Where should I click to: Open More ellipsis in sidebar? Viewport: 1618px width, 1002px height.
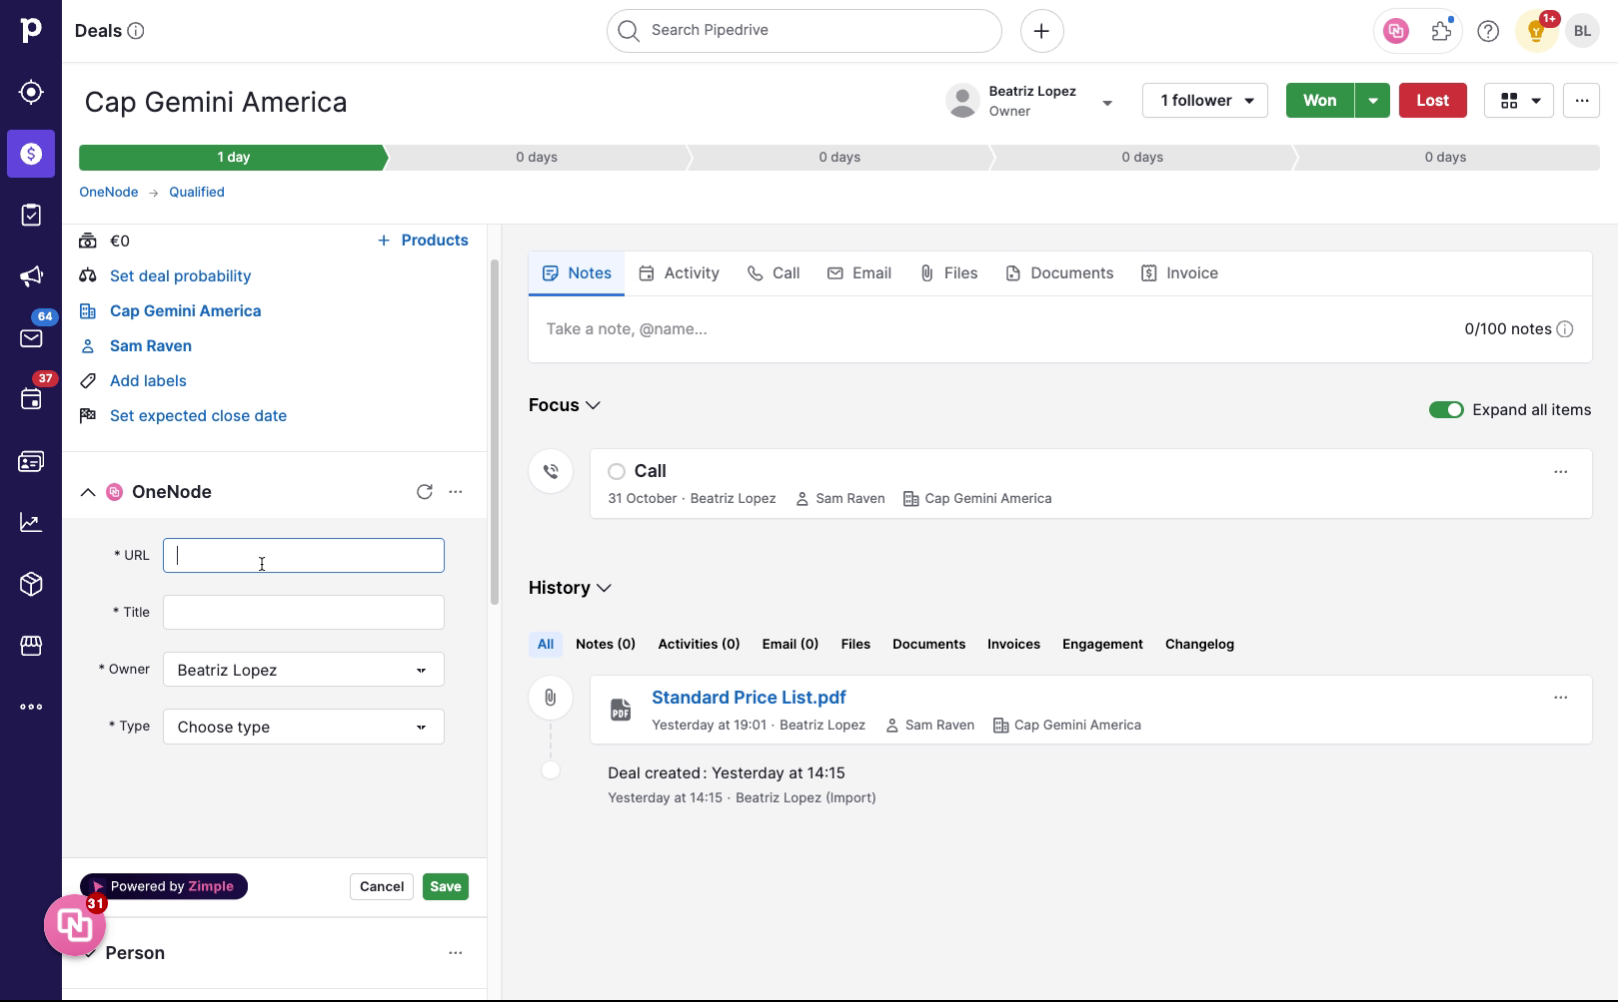click(x=31, y=707)
